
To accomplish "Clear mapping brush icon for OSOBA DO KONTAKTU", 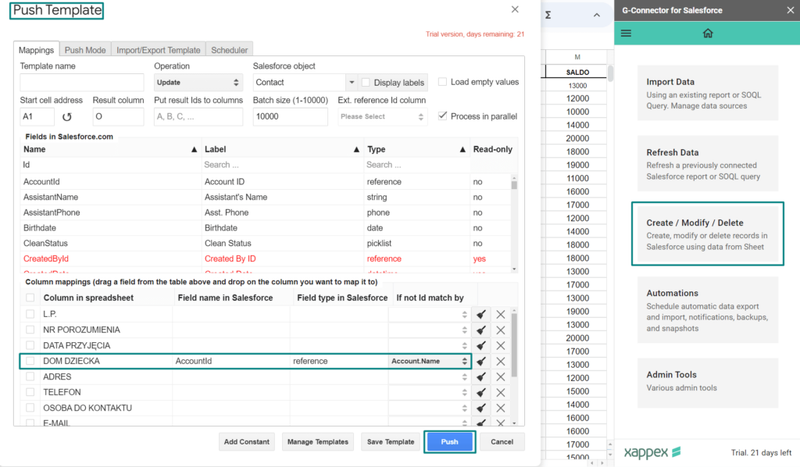I will click(481, 408).
